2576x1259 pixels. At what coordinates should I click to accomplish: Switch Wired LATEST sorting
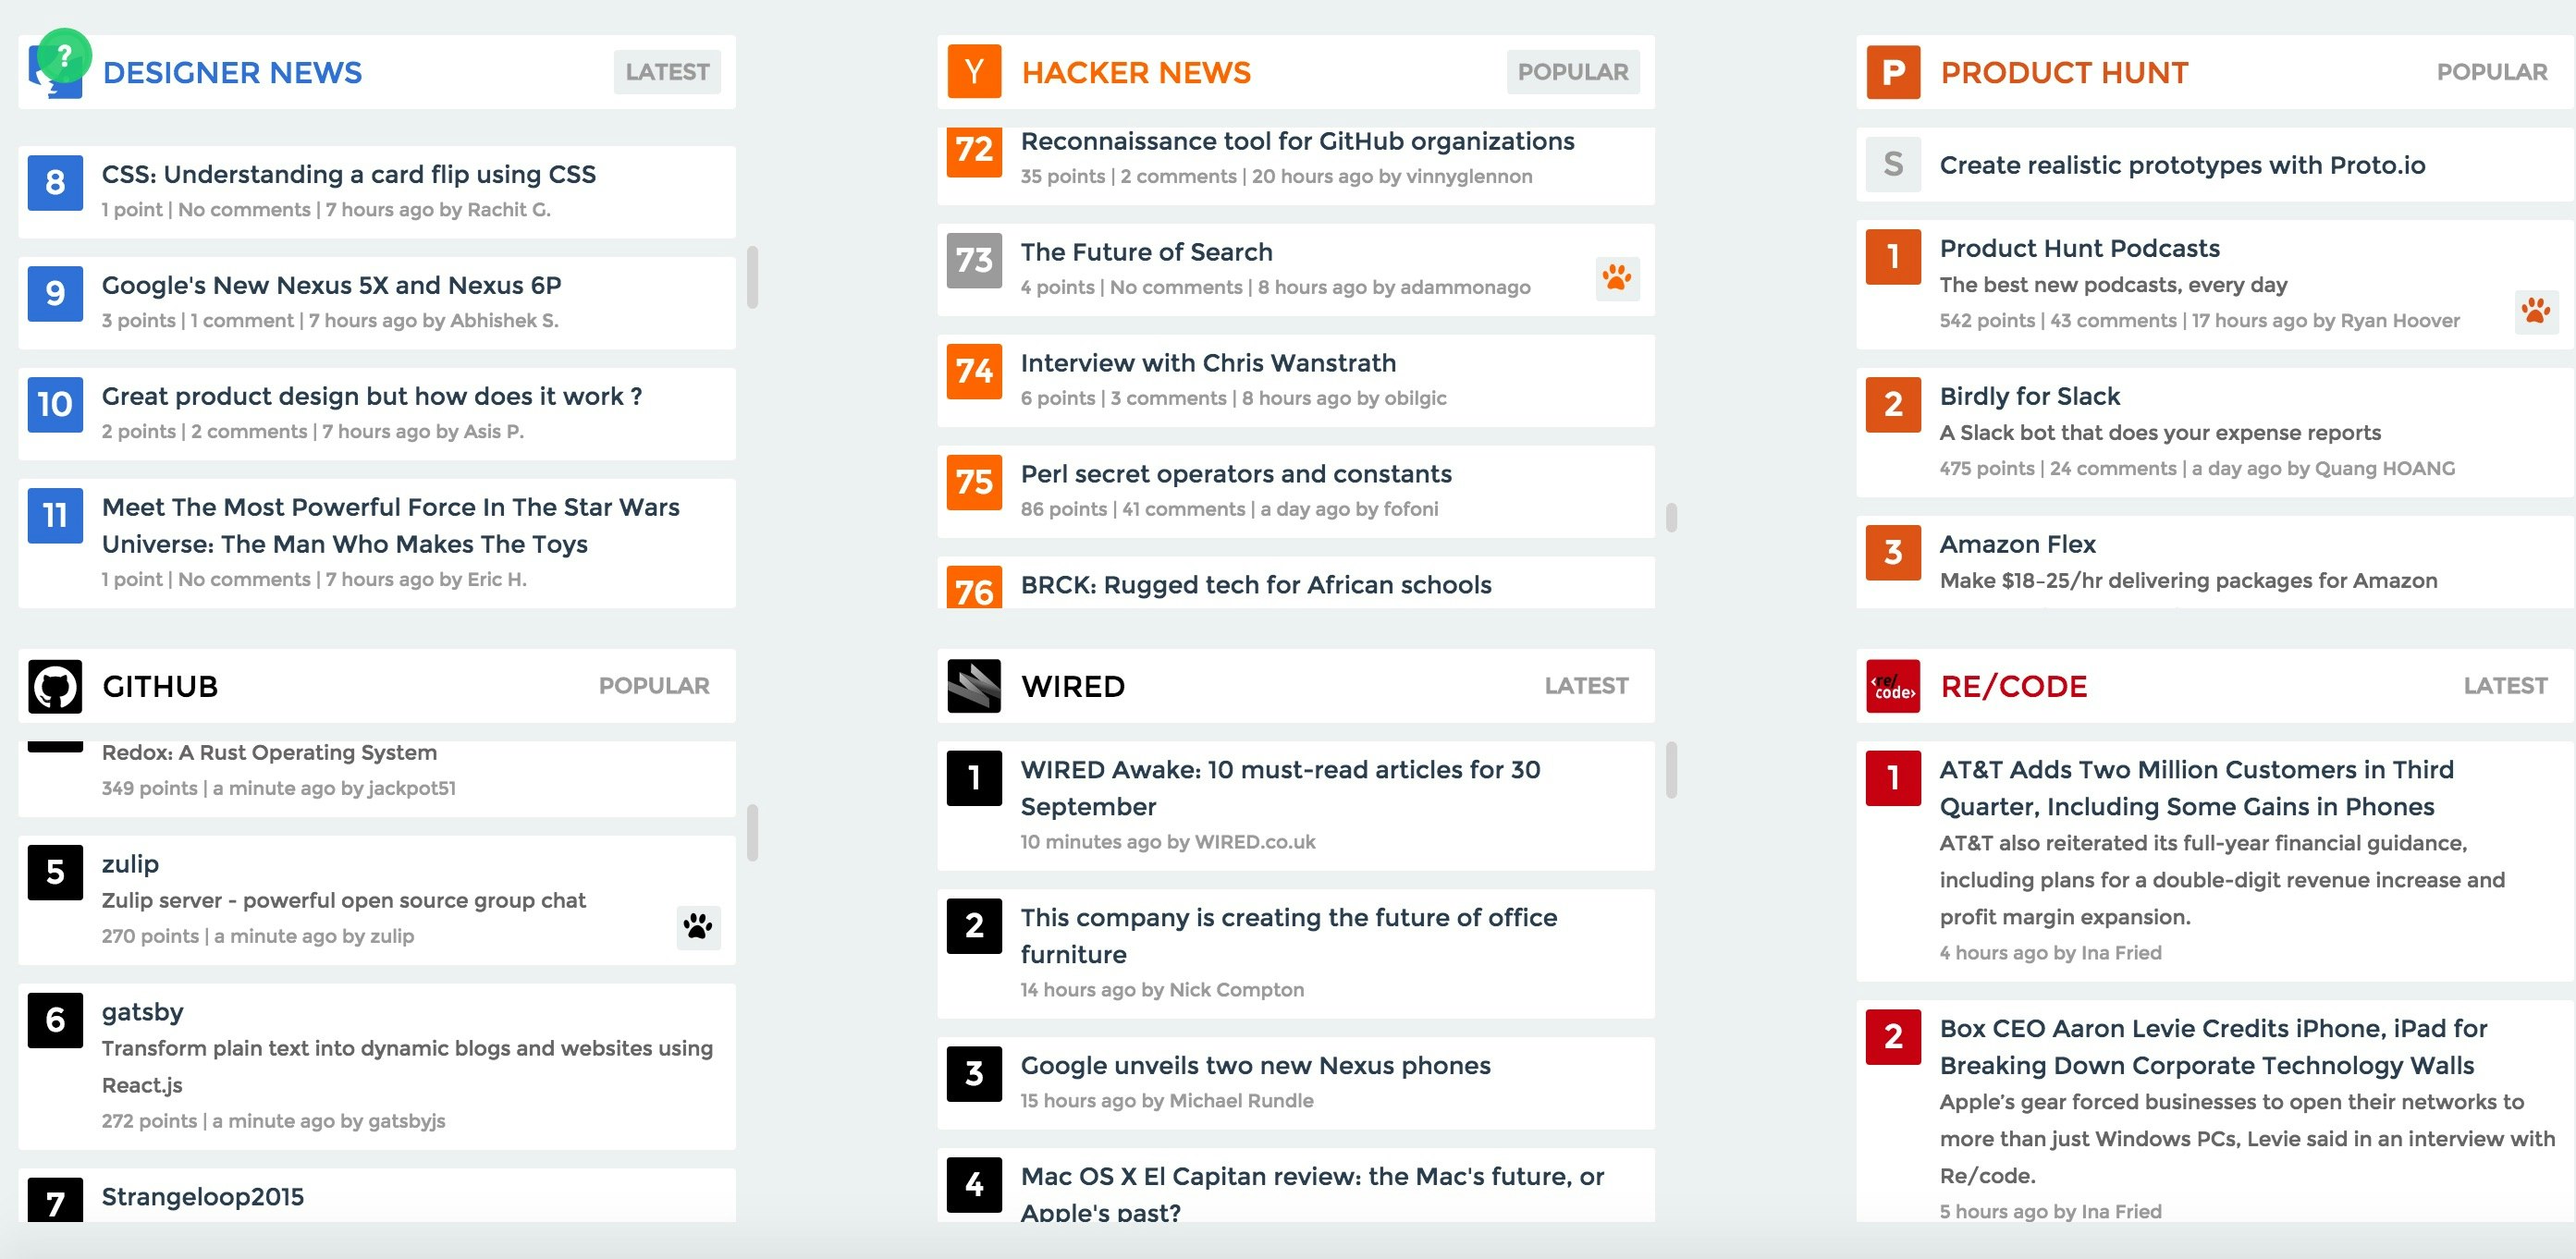1586,686
